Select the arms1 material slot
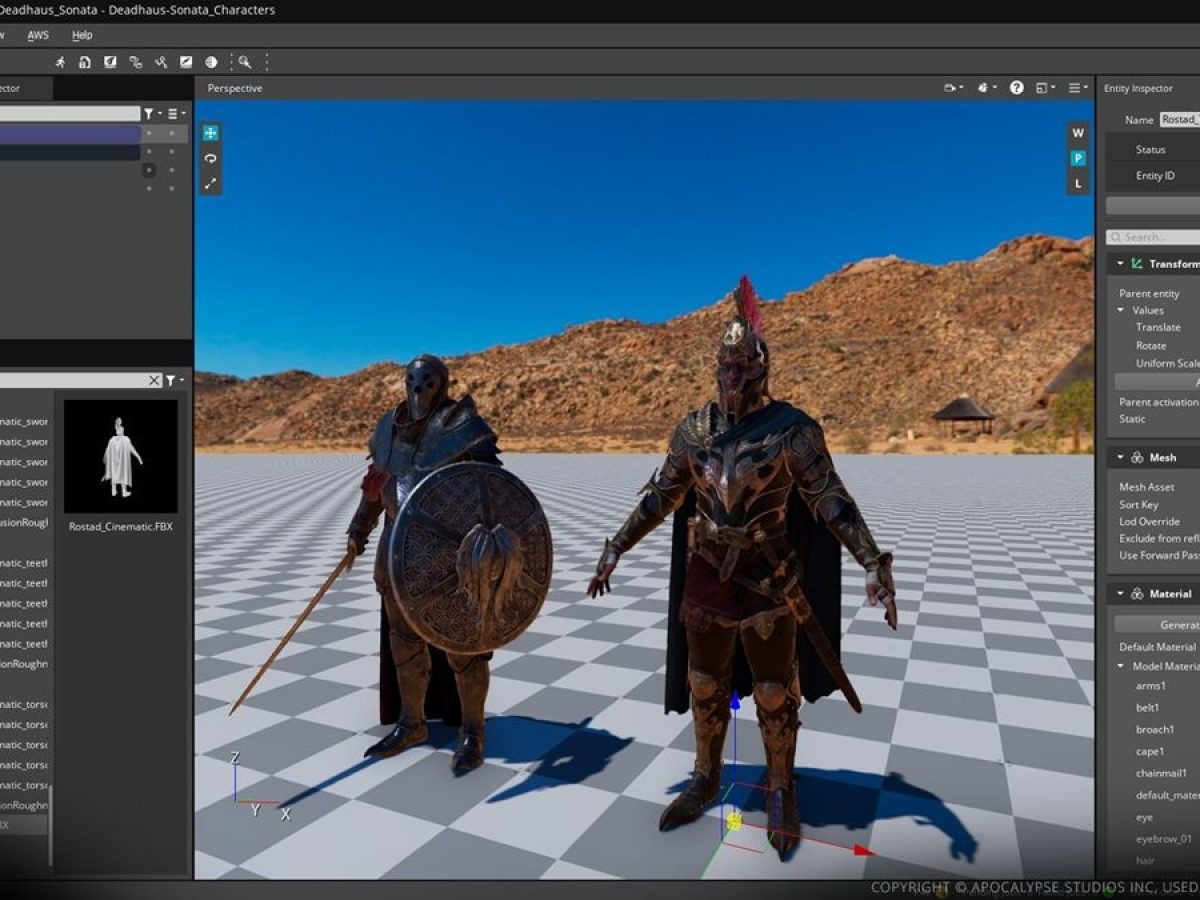1200x900 pixels. tap(1150, 685)
